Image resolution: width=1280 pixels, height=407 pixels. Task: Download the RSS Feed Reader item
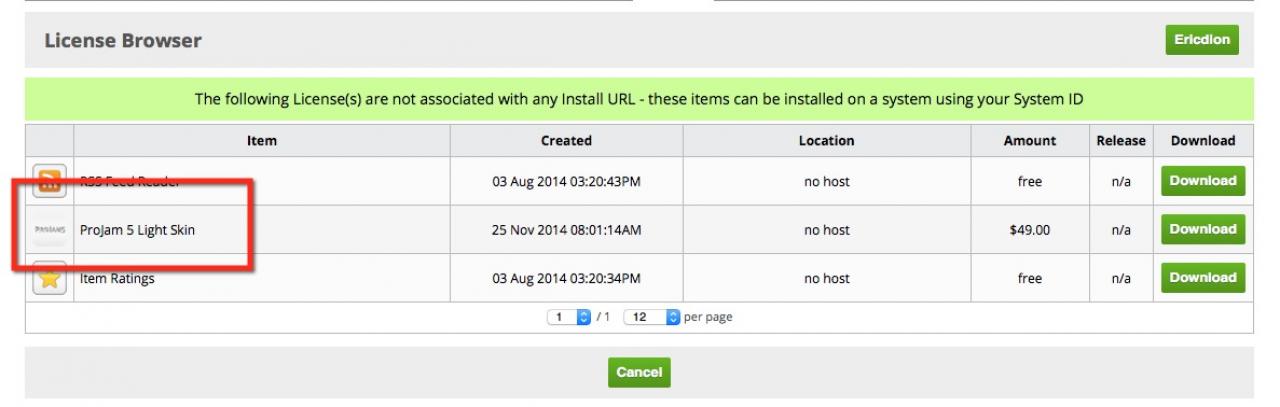point(1203,181)
